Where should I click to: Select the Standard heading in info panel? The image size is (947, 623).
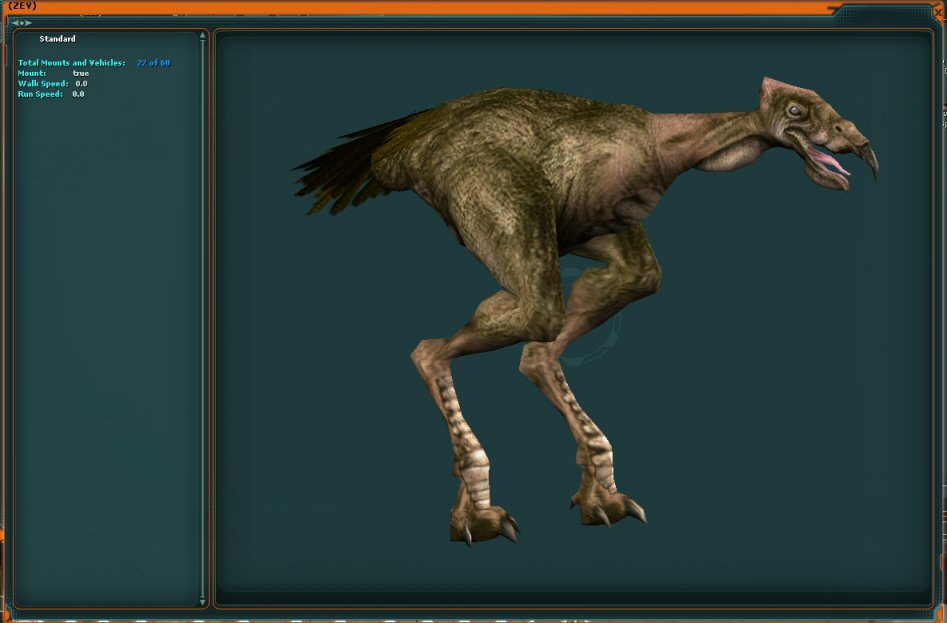(x=57, y=39)
